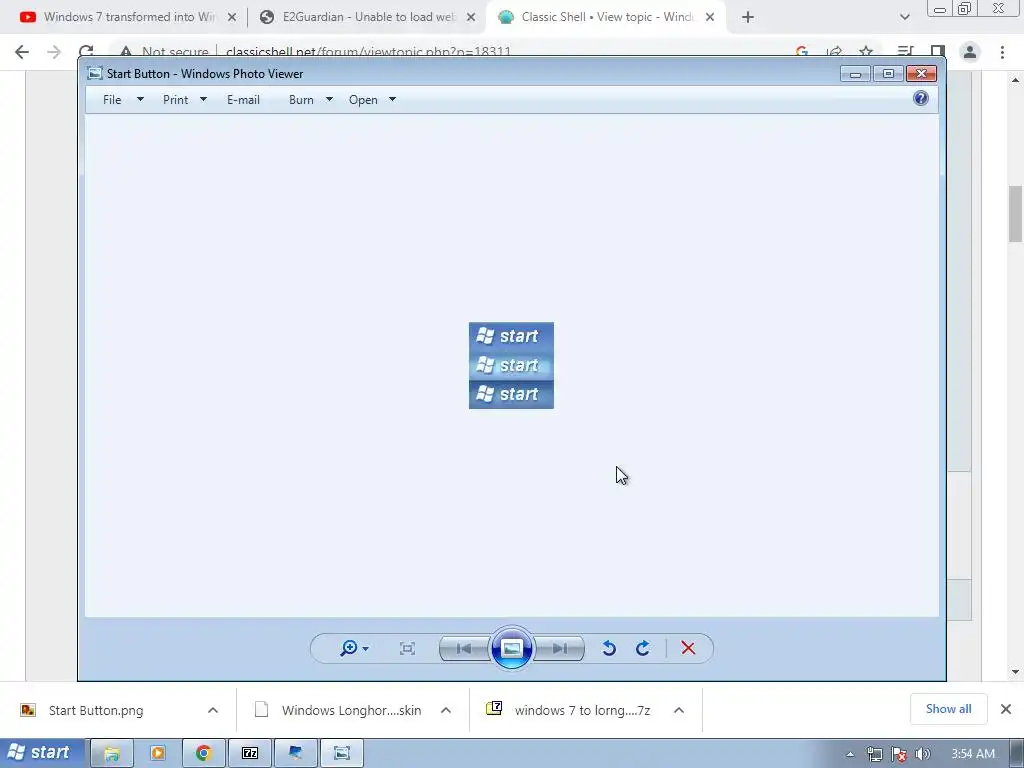
Task: Click the network tray icon
Action: click(x=874, y=754)
